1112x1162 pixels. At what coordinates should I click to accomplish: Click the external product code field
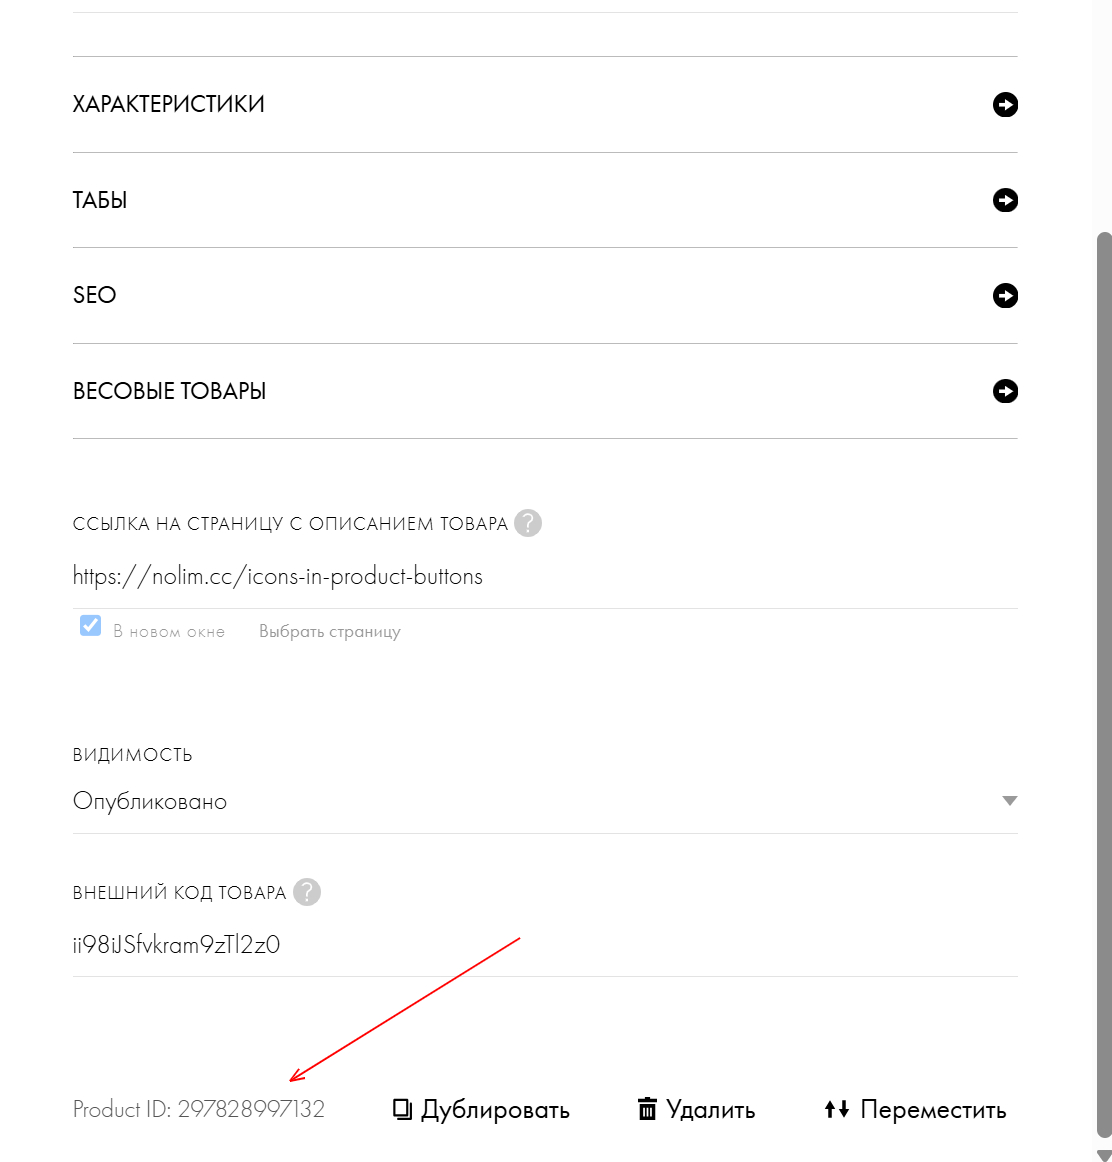click(545, 945)
